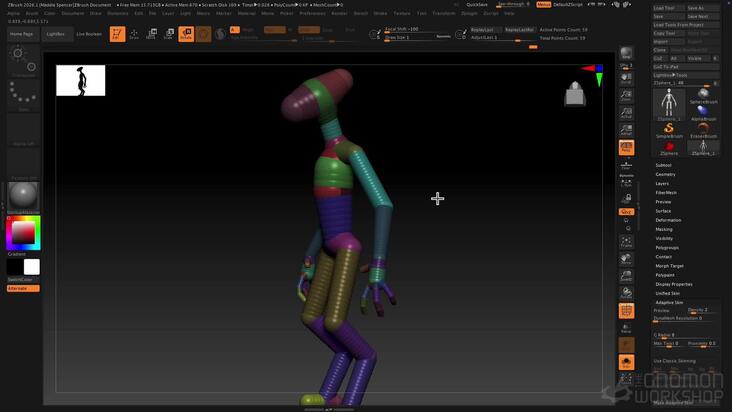Expand the Deformation section
The width and height of the screenshot is (732, 412).
coord(668,220)
